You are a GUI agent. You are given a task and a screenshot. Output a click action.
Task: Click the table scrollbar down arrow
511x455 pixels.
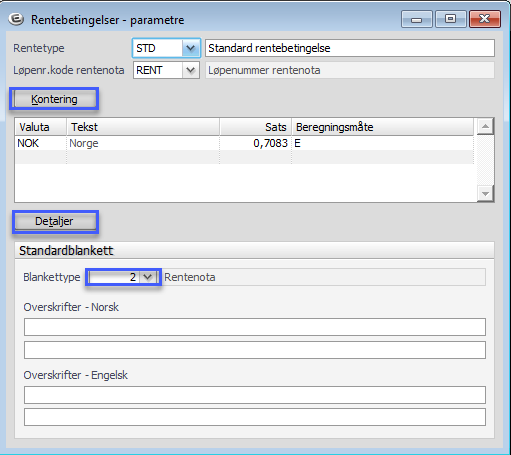click(485, 194)
